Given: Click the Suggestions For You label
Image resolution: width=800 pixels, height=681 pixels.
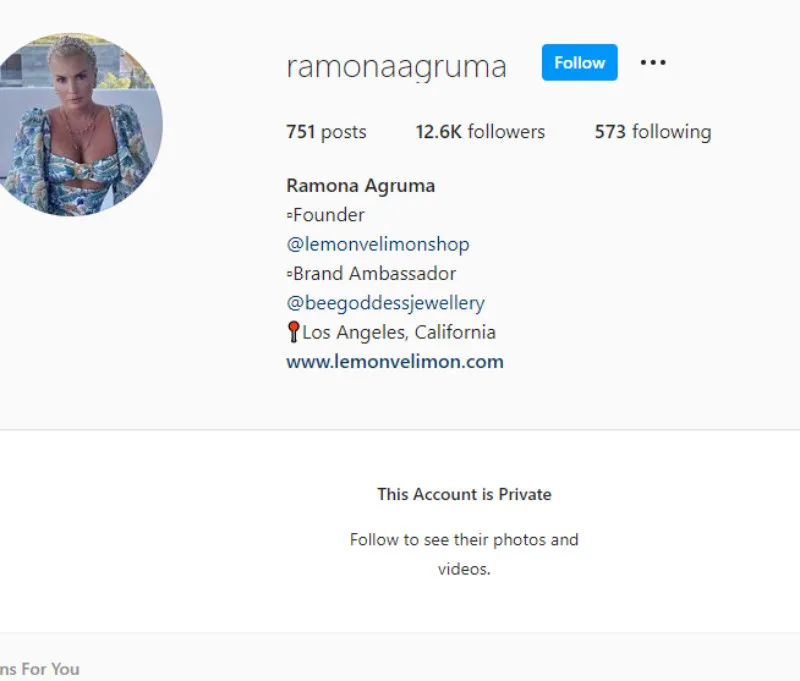Looking at the screenshot, I should [40, 669].
